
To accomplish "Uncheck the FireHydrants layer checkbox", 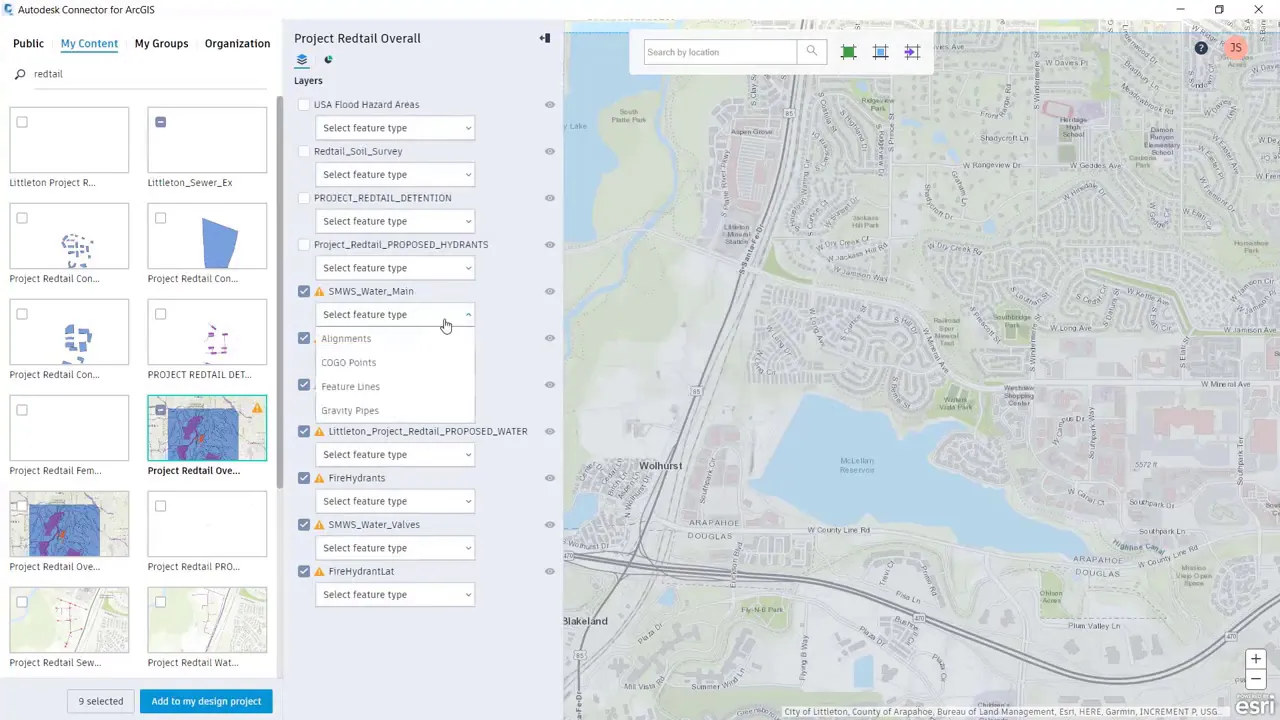I will (x=304, y=478).
